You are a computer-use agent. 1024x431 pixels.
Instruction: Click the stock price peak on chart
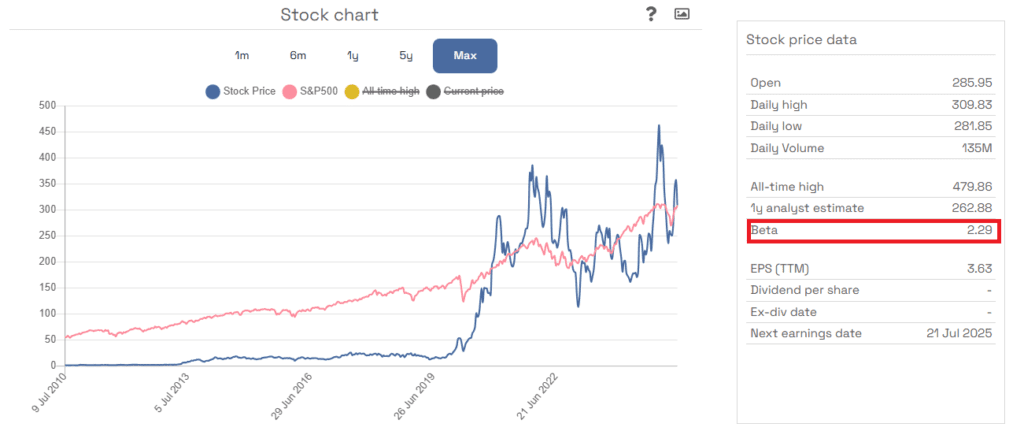point(658,126)
